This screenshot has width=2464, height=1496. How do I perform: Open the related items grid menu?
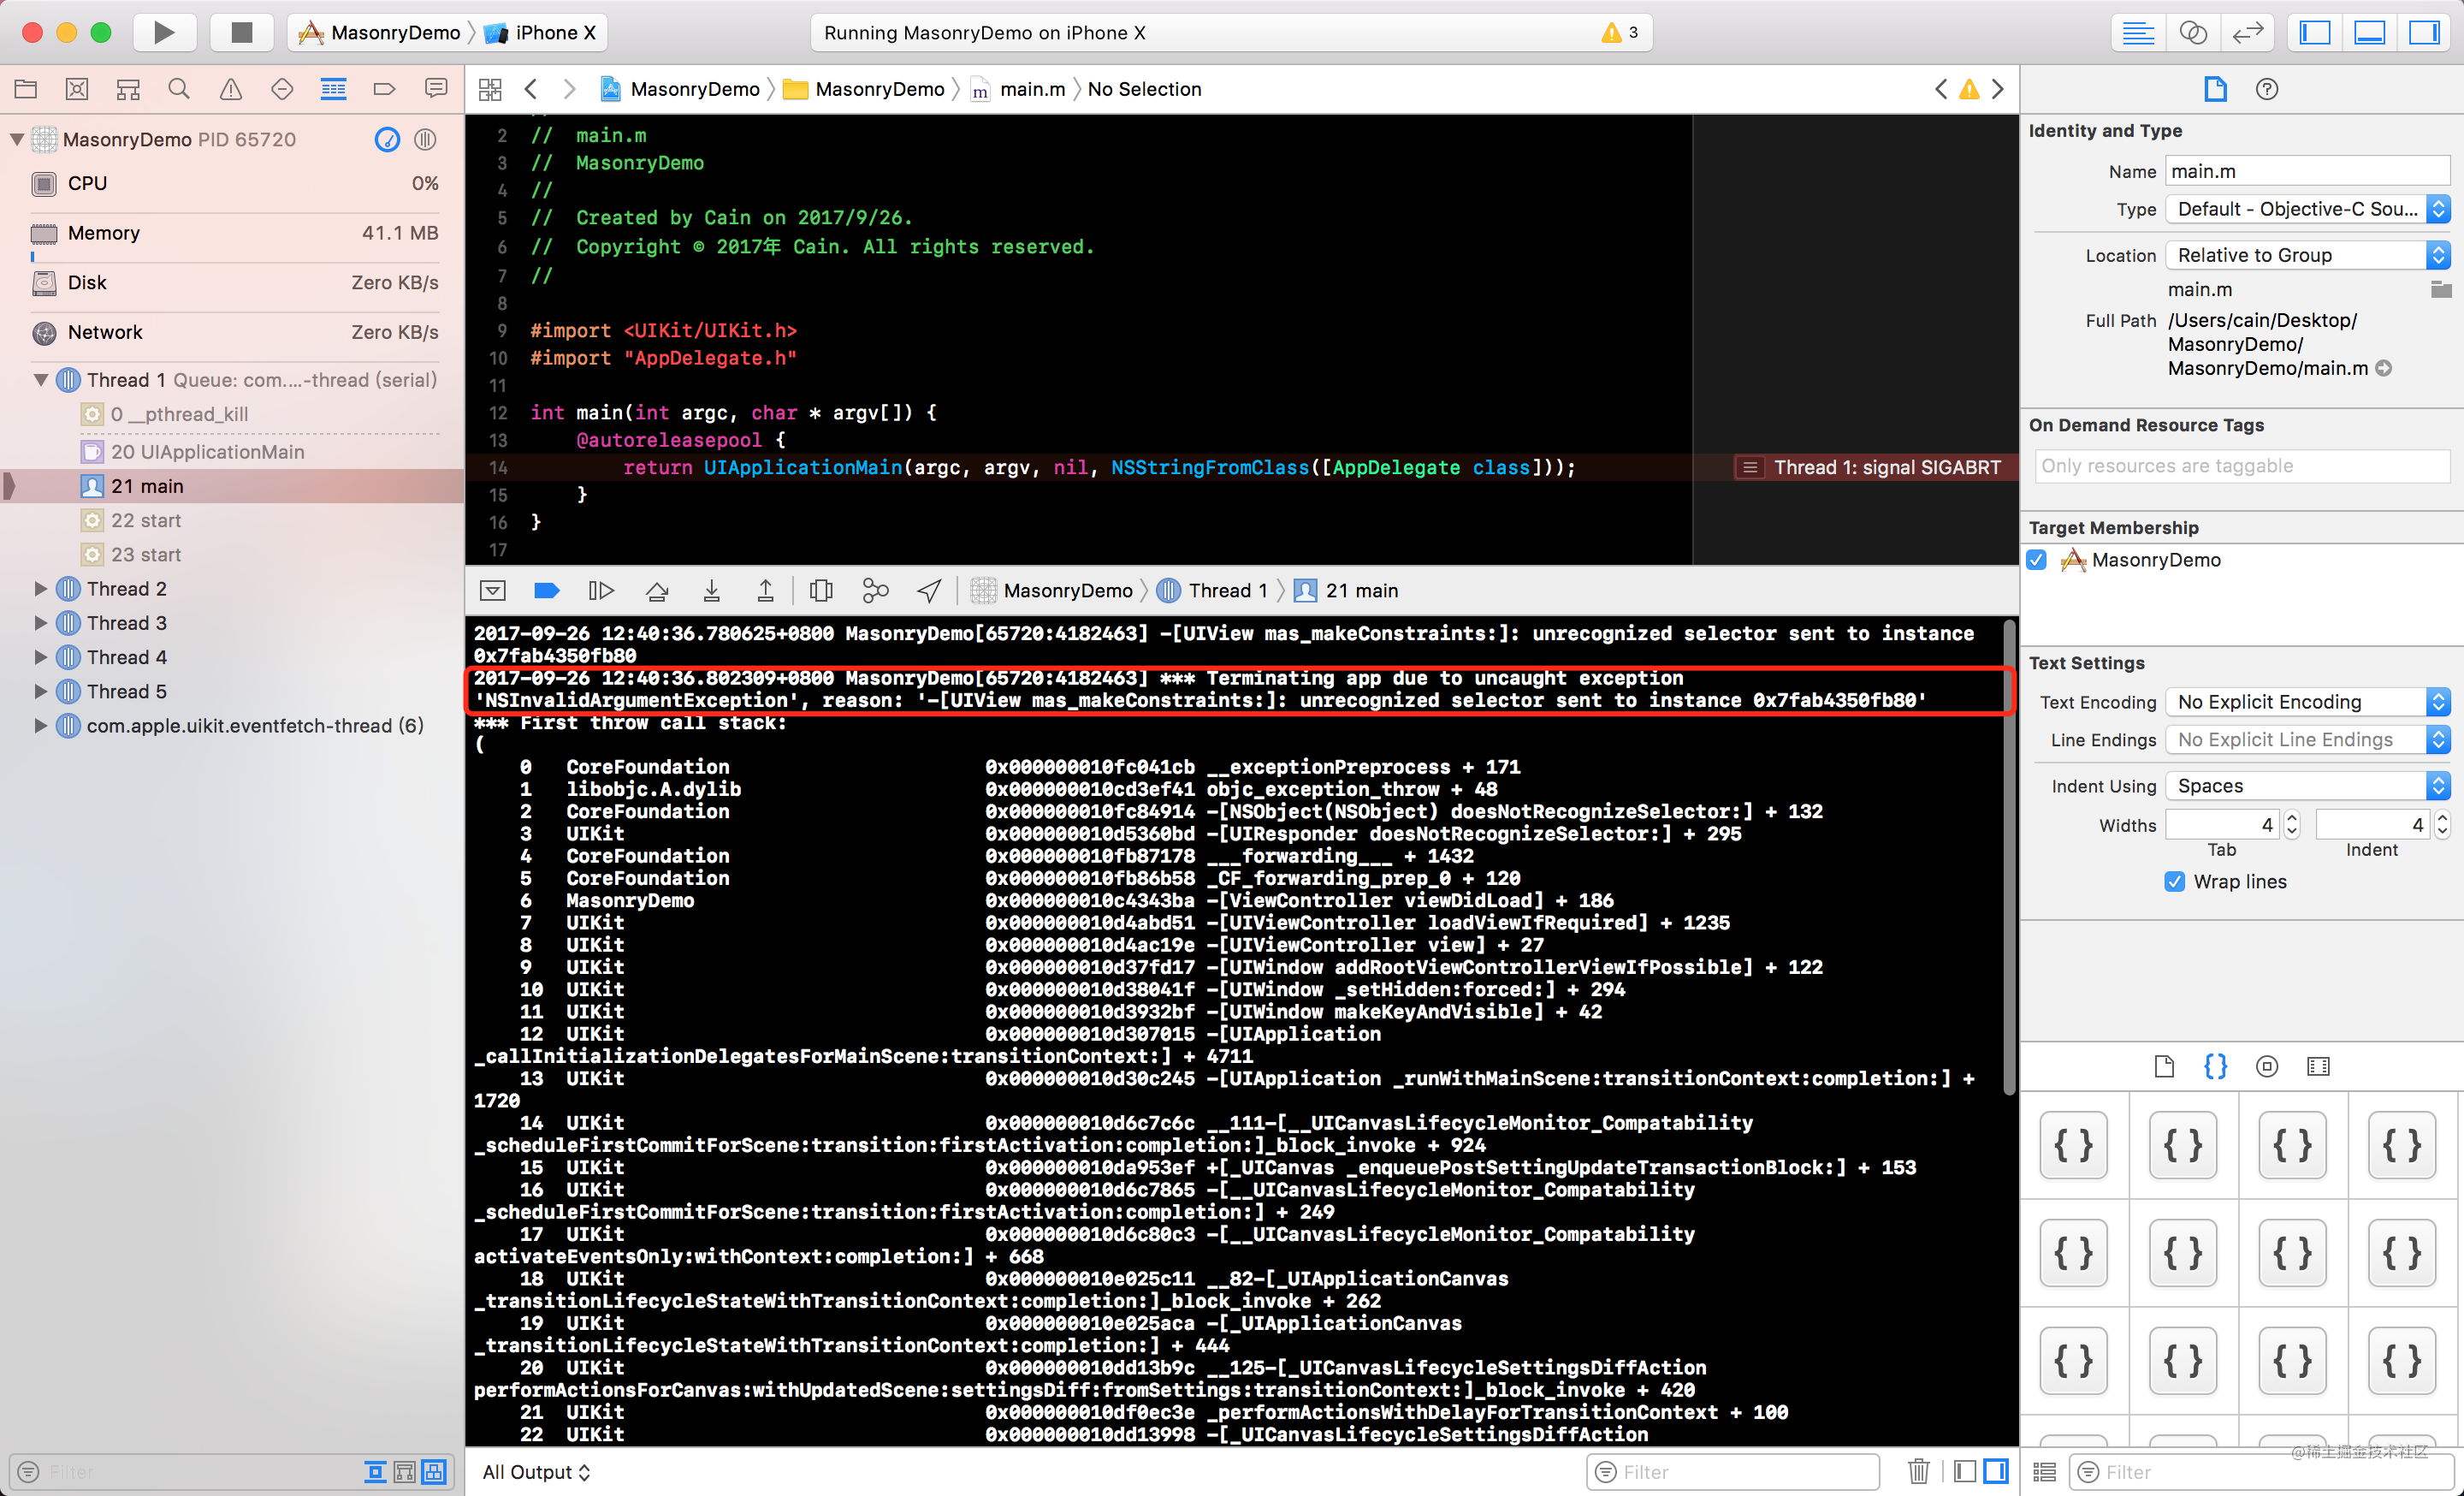coord(490,89)
